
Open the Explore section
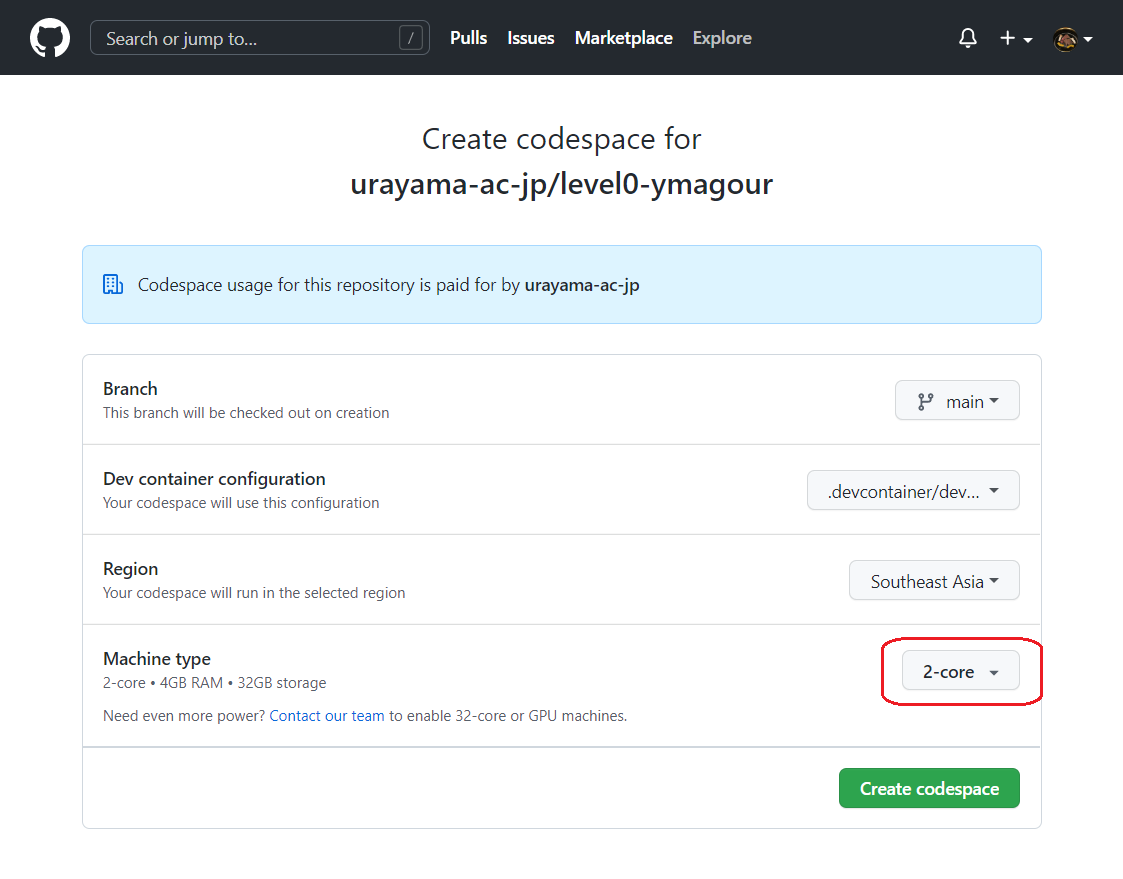pyautogui.click(x=721, y=38)
